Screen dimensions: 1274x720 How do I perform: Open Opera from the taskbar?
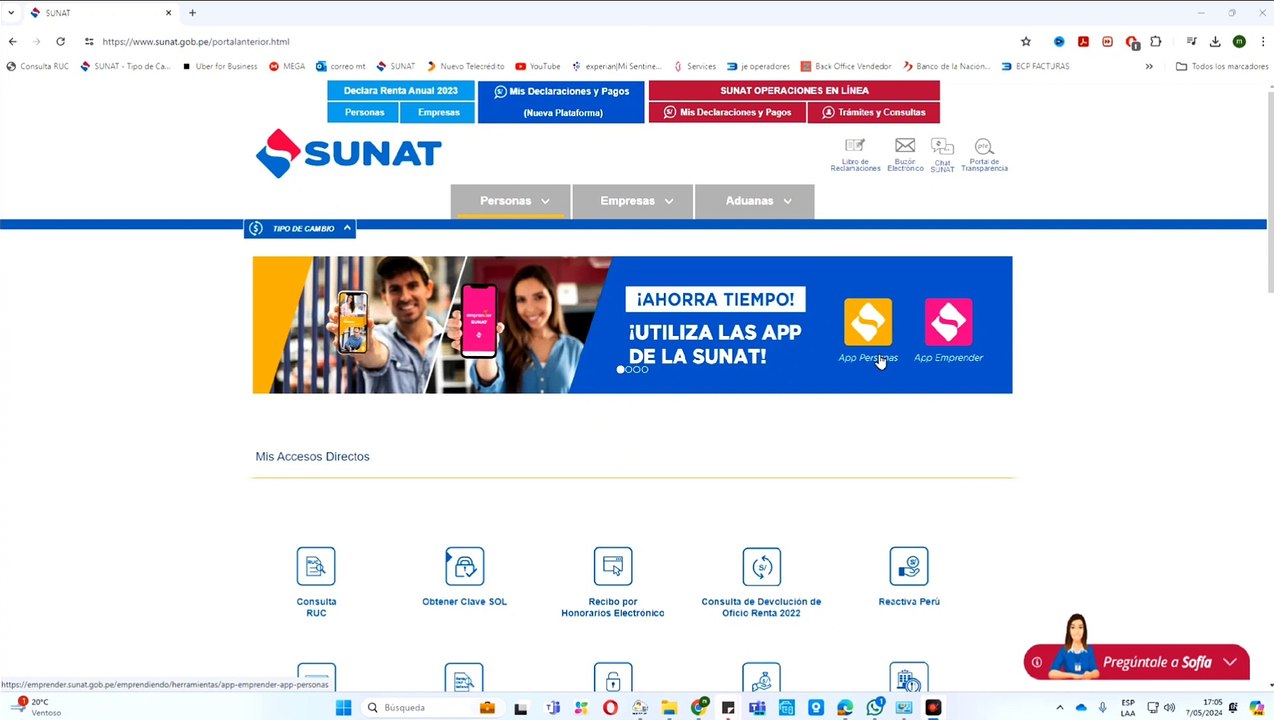(x=610, y=707)
